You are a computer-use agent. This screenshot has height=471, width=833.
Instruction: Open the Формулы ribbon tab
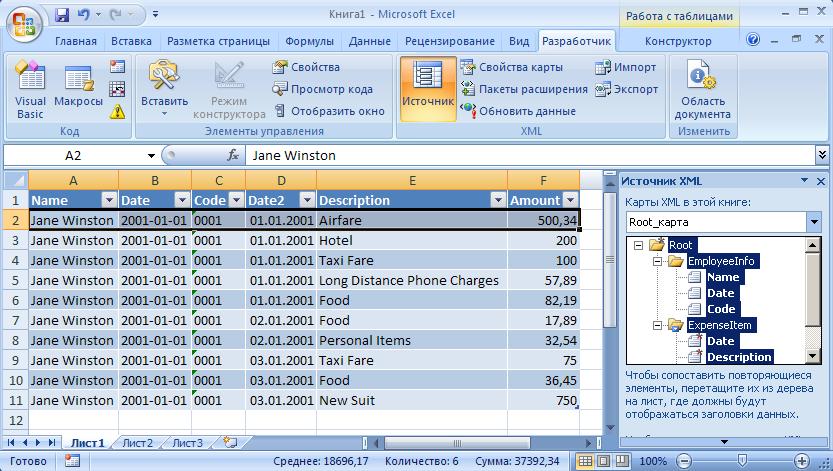click(x=309, y=41)
